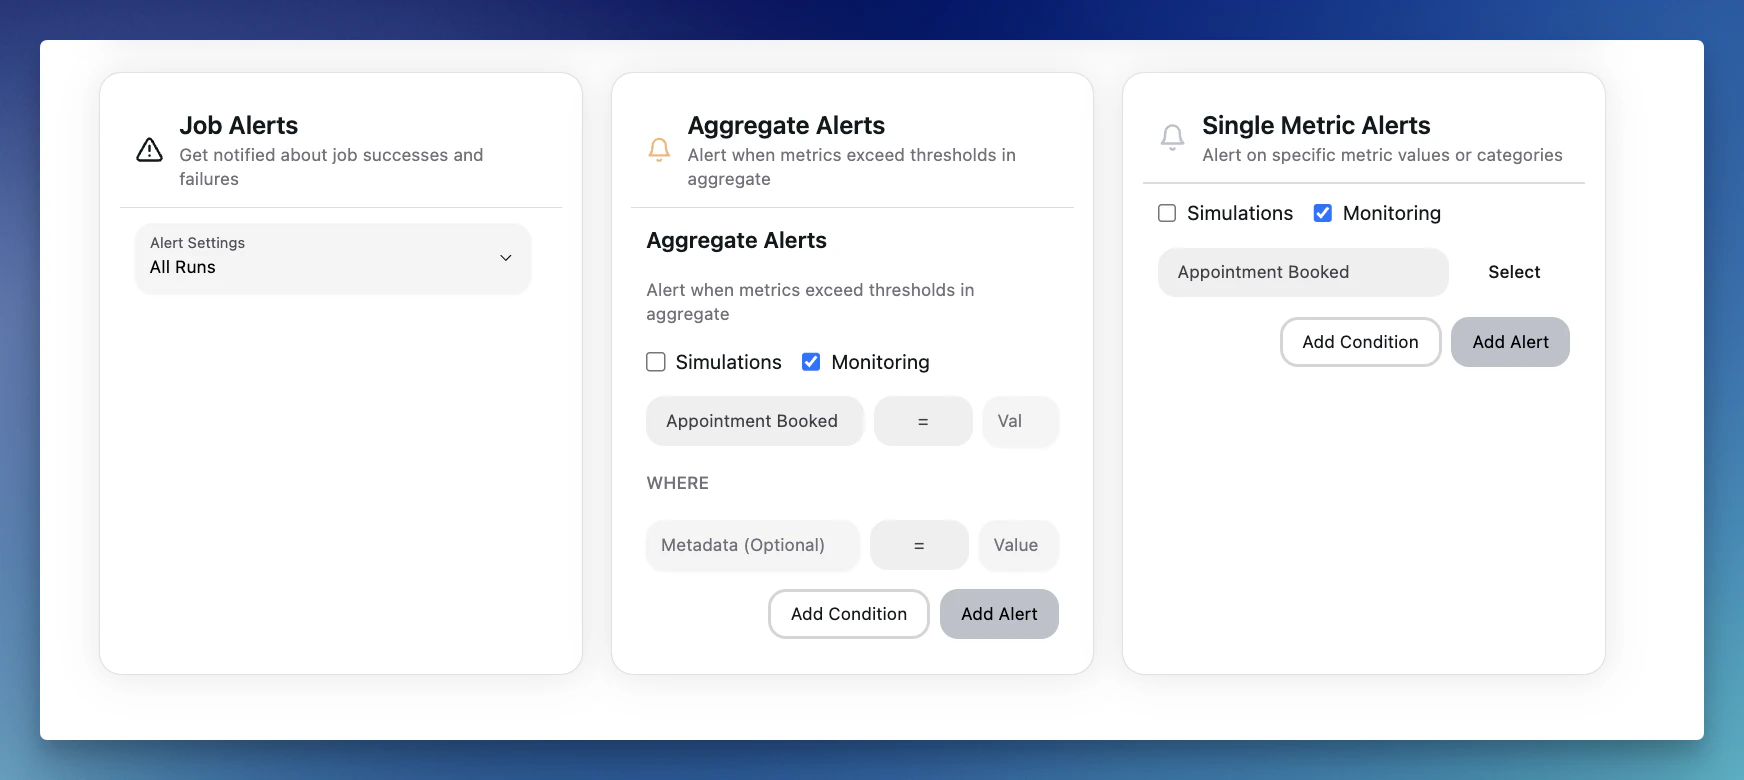Choose the operator beside Metadata (Optional)
The height and width of the screenshot is (780, 1744).
pos(919,545)
